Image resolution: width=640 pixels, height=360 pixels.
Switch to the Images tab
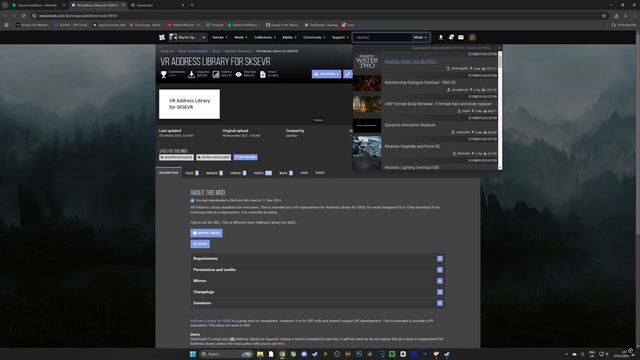(214, 173)
